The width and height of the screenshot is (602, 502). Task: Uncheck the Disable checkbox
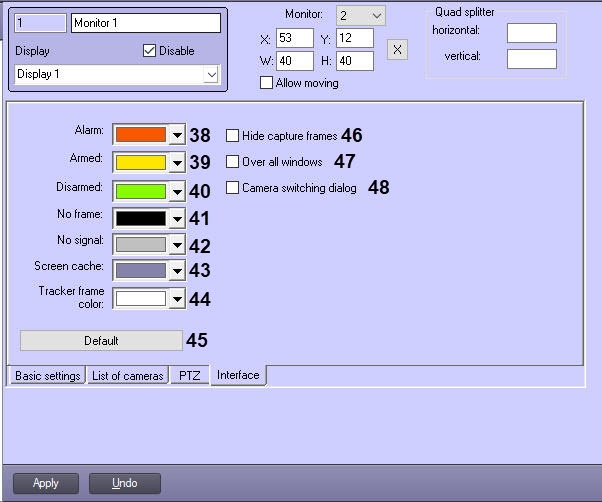coord(150,51)
